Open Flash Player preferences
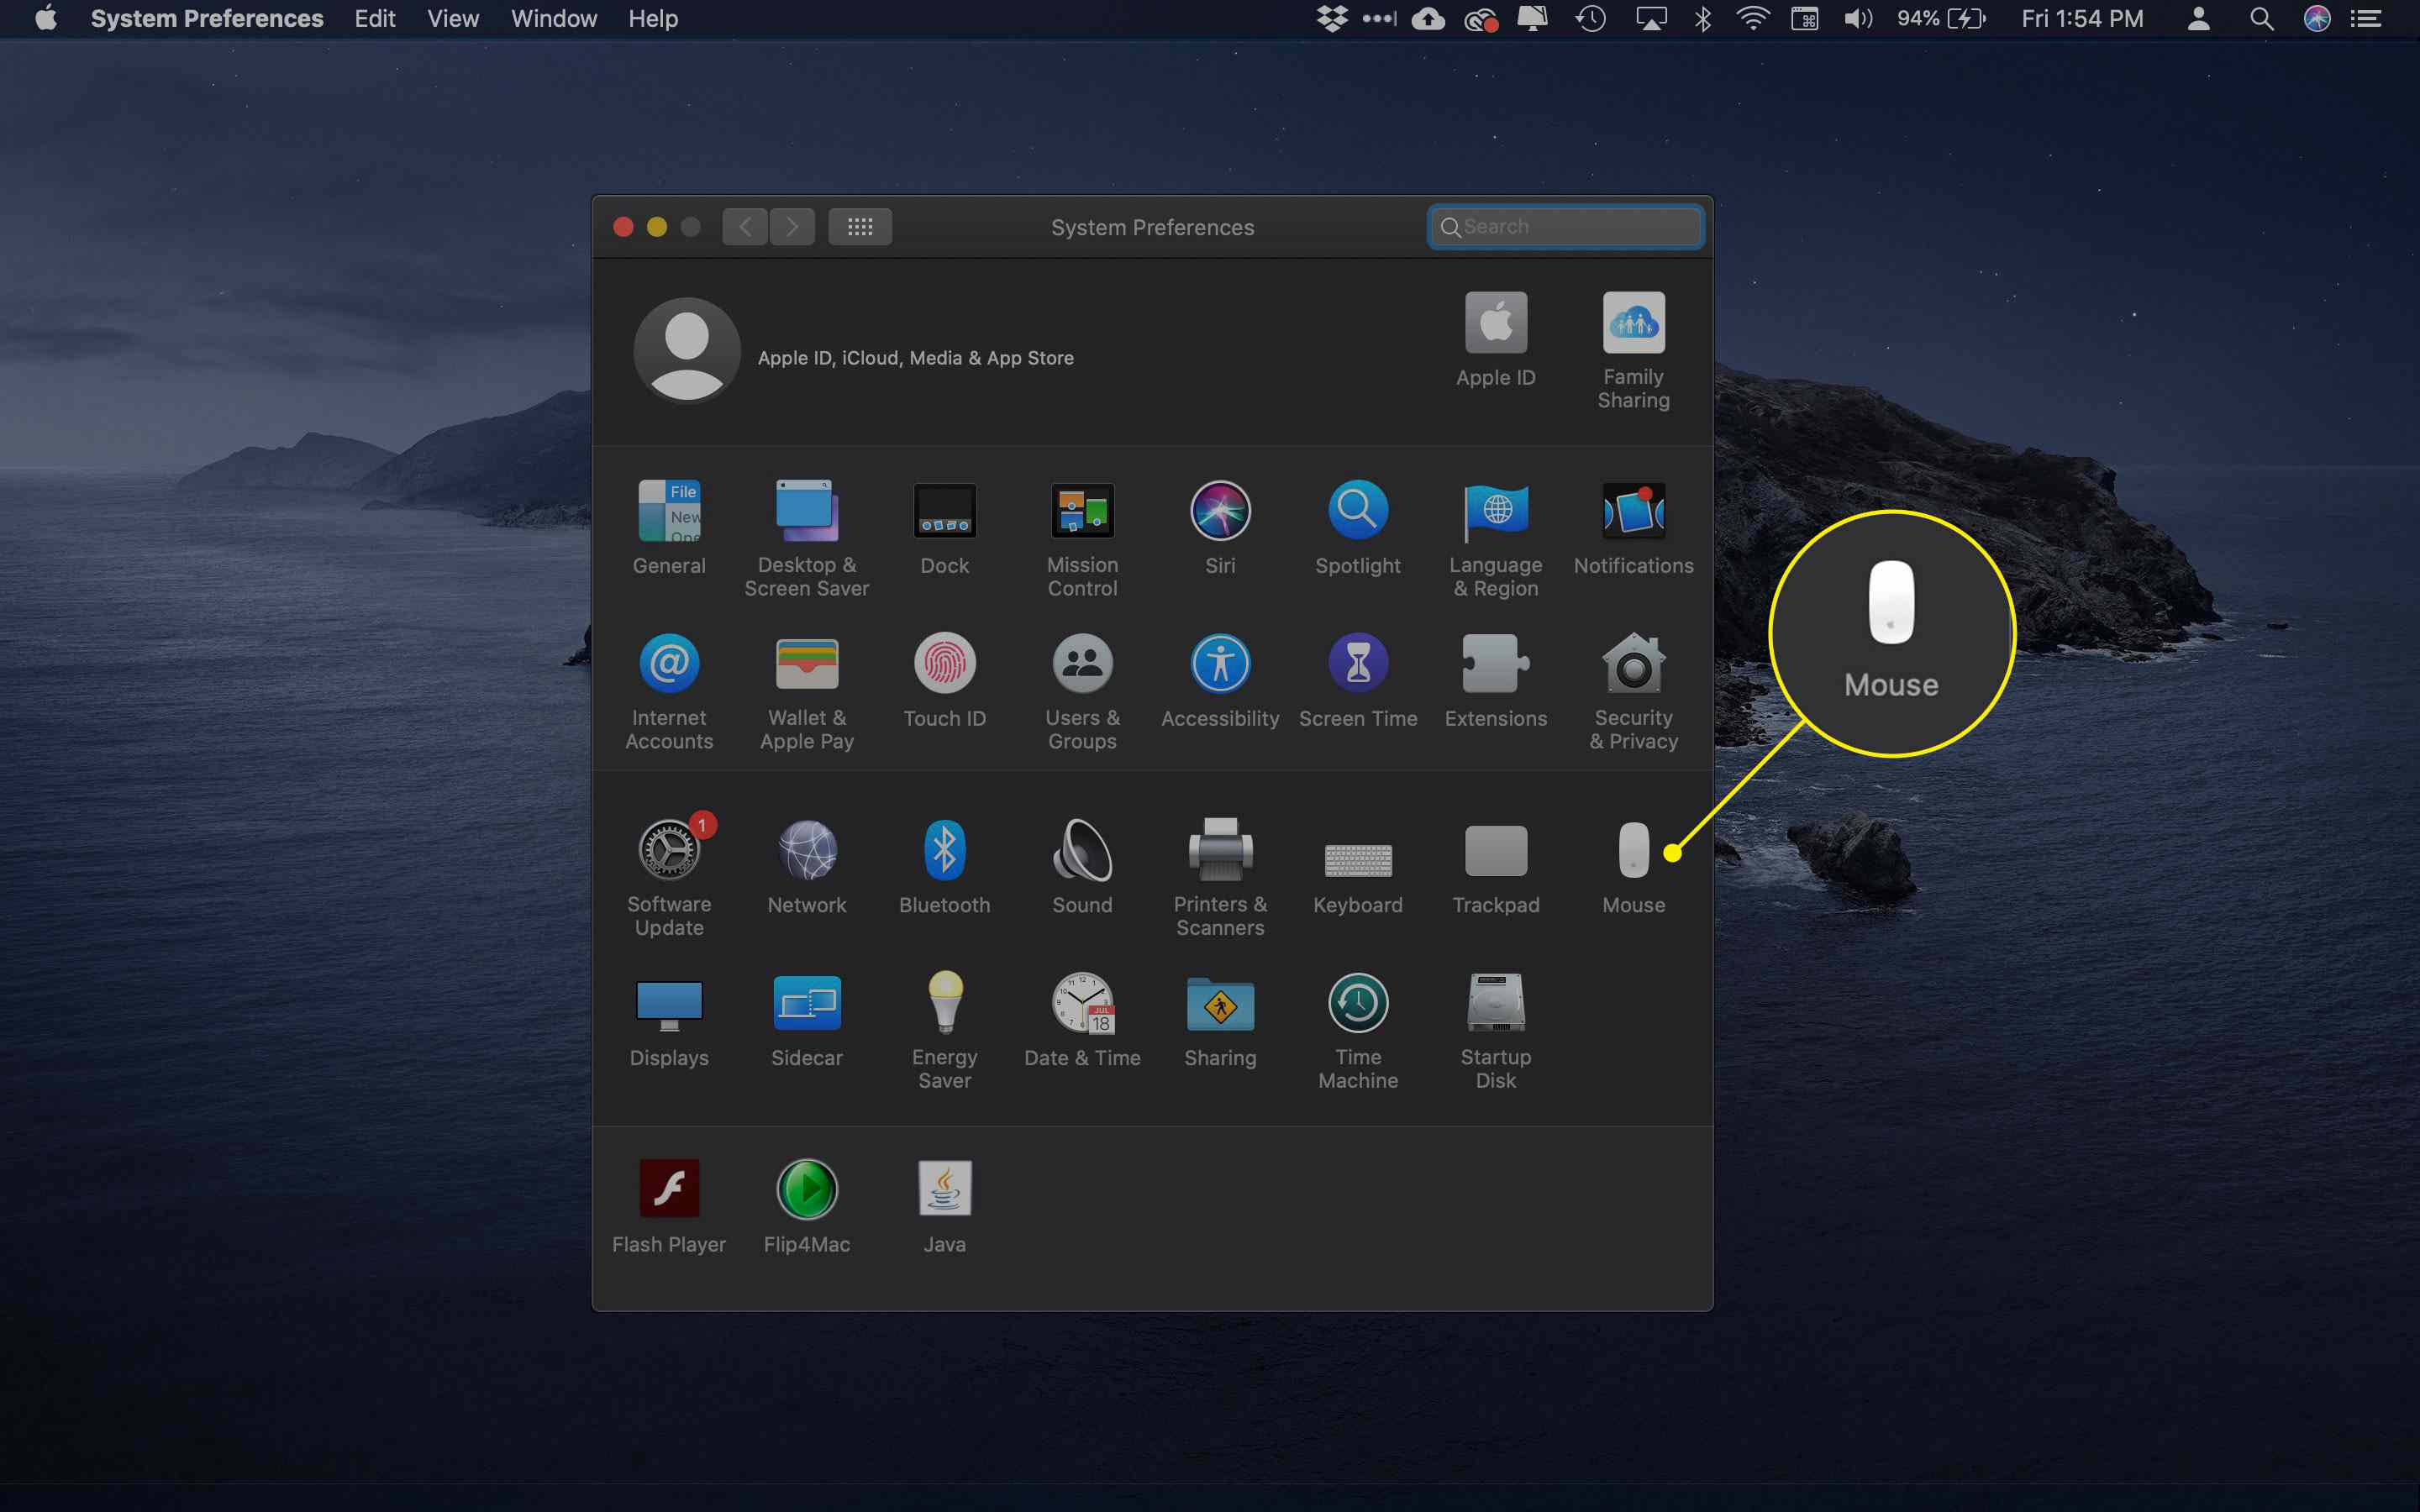Image resolution: width=2420 pixels, height=1512 pixels. (x=669, y=1206)
